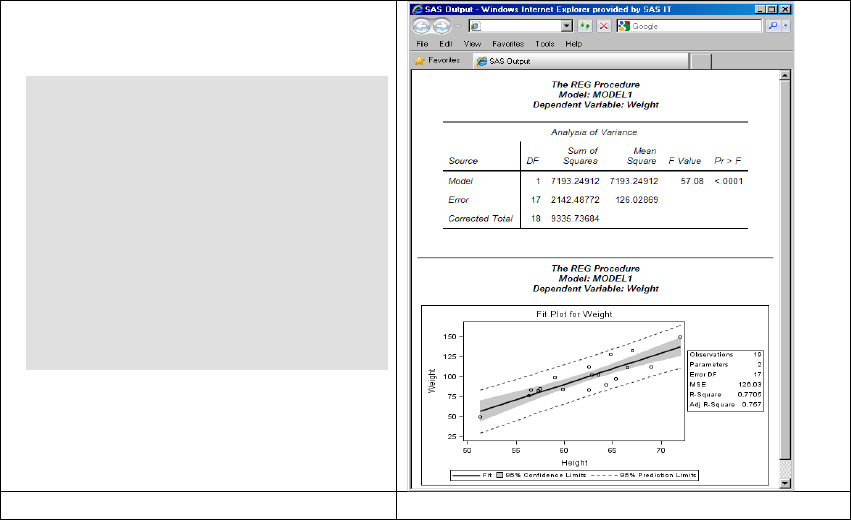
Task: Expand the address bar dropdown
Action: 567,26
